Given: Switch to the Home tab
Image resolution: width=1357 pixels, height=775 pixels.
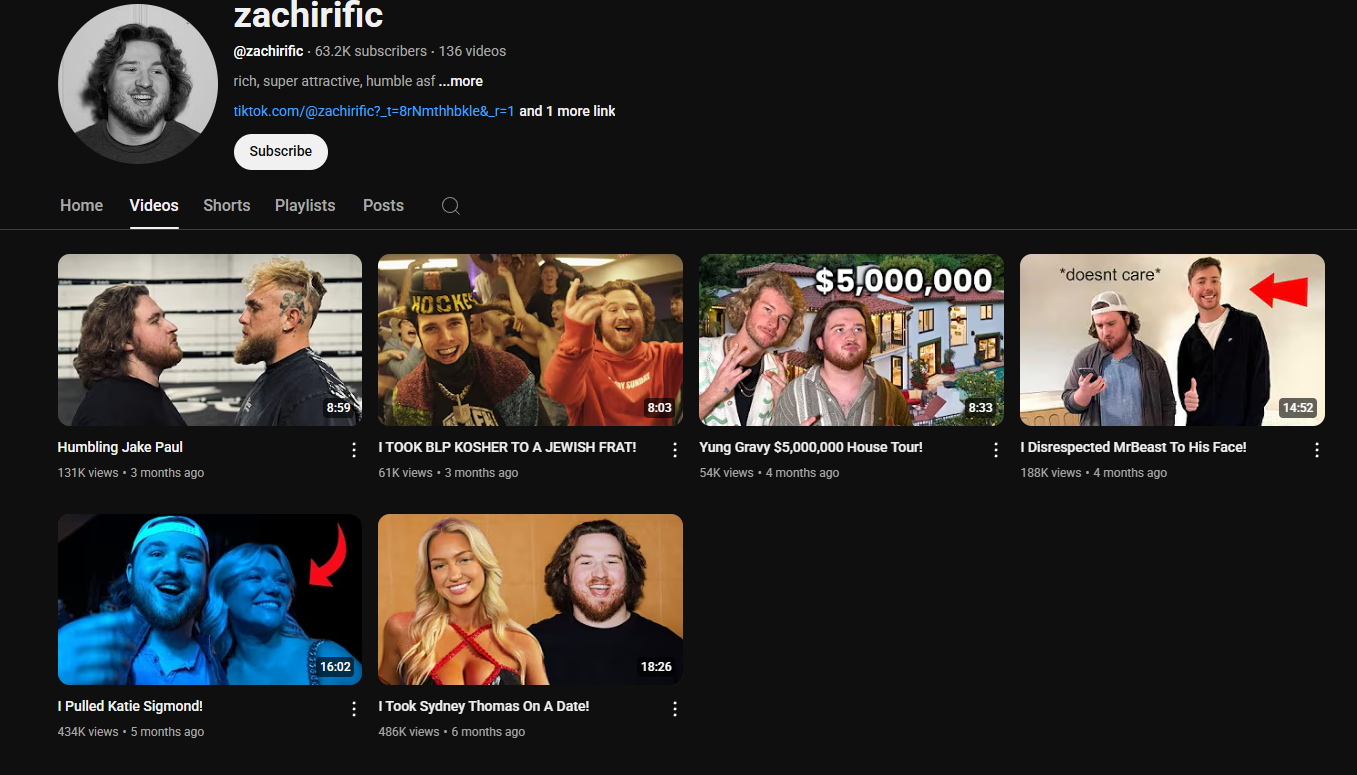Looking at the screenshot, I should point(81,205).
